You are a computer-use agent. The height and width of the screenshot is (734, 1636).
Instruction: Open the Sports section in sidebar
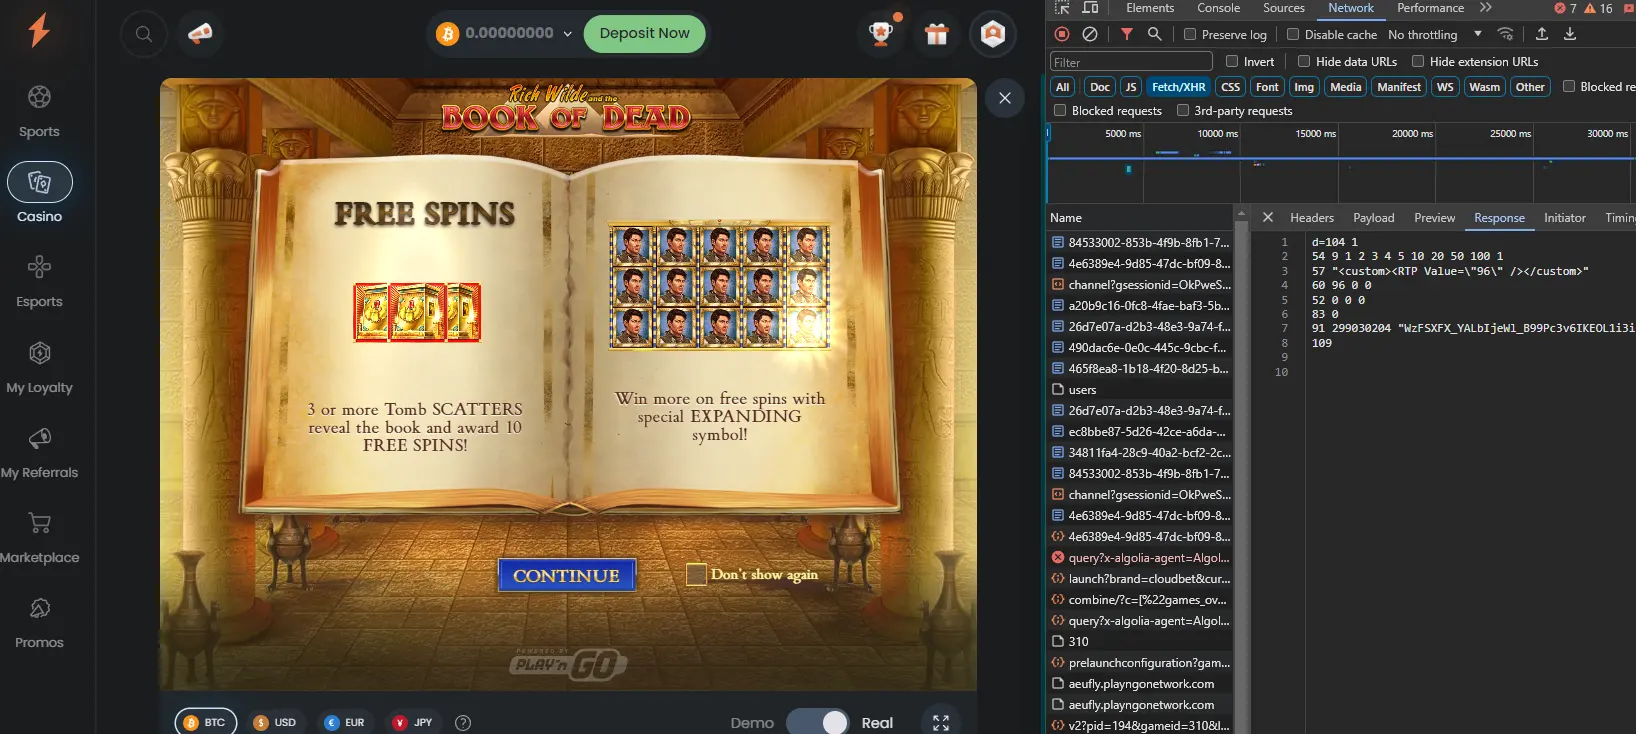tap(39, 111)
